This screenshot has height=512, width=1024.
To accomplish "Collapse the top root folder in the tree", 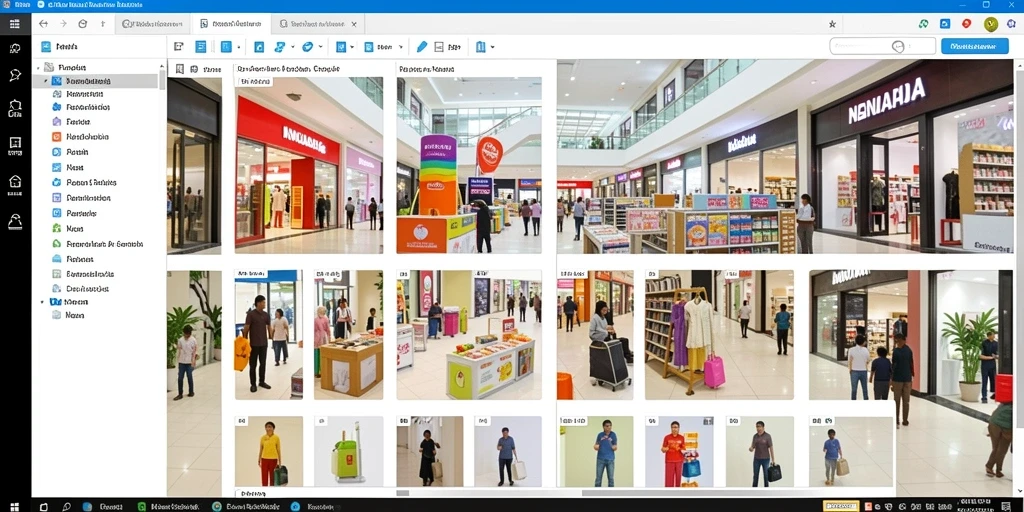I will pos(39,67).
